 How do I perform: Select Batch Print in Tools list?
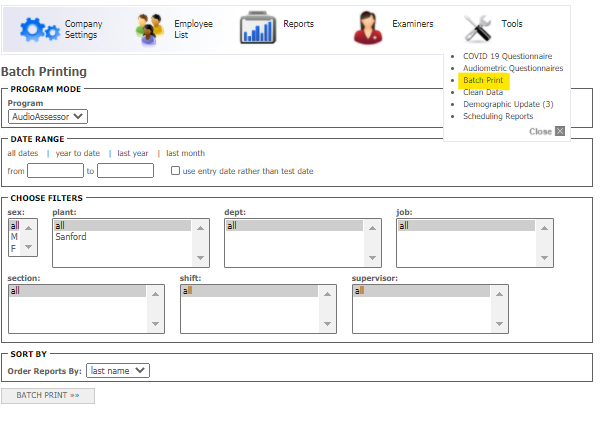point(483,80)
